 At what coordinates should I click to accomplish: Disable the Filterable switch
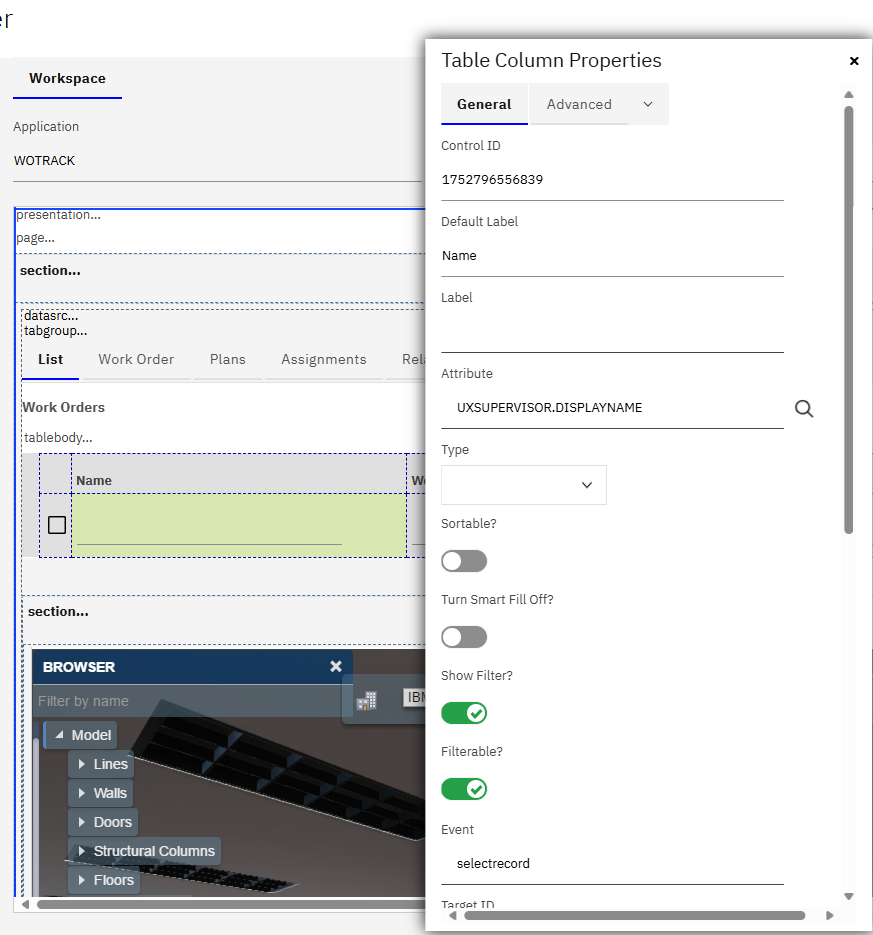pos(464,789)
